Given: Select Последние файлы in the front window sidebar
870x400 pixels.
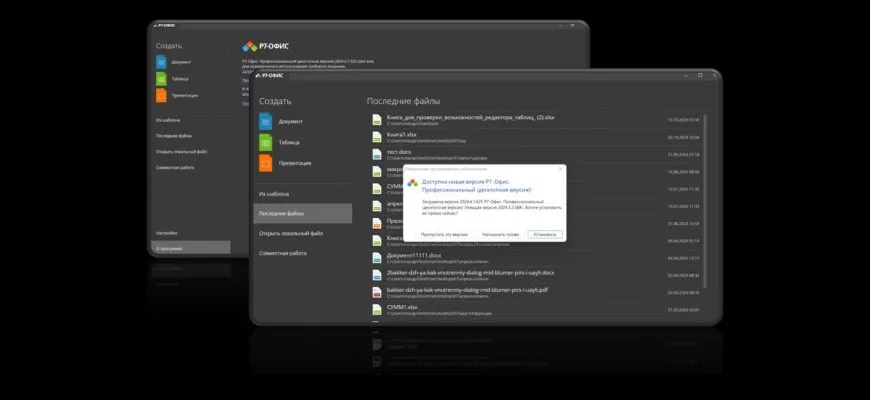Looking at the screenshot, I should pyautogui.click(x=302, y=214).
